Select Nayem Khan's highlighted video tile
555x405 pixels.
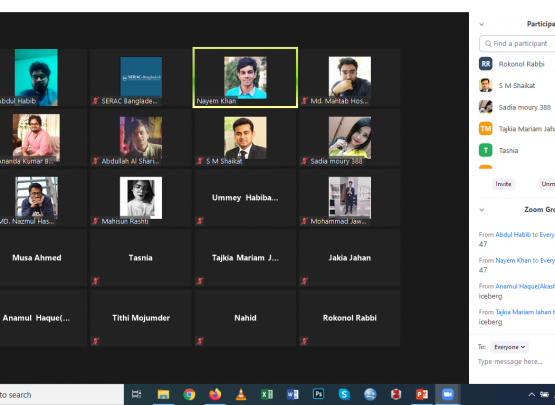coord(245,78)
